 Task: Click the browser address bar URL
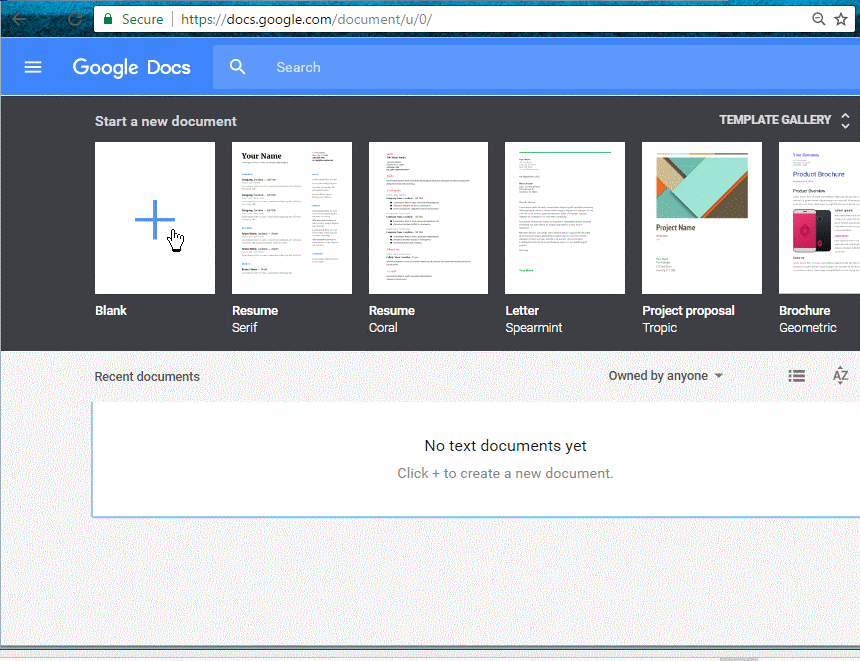pos(306,19)
